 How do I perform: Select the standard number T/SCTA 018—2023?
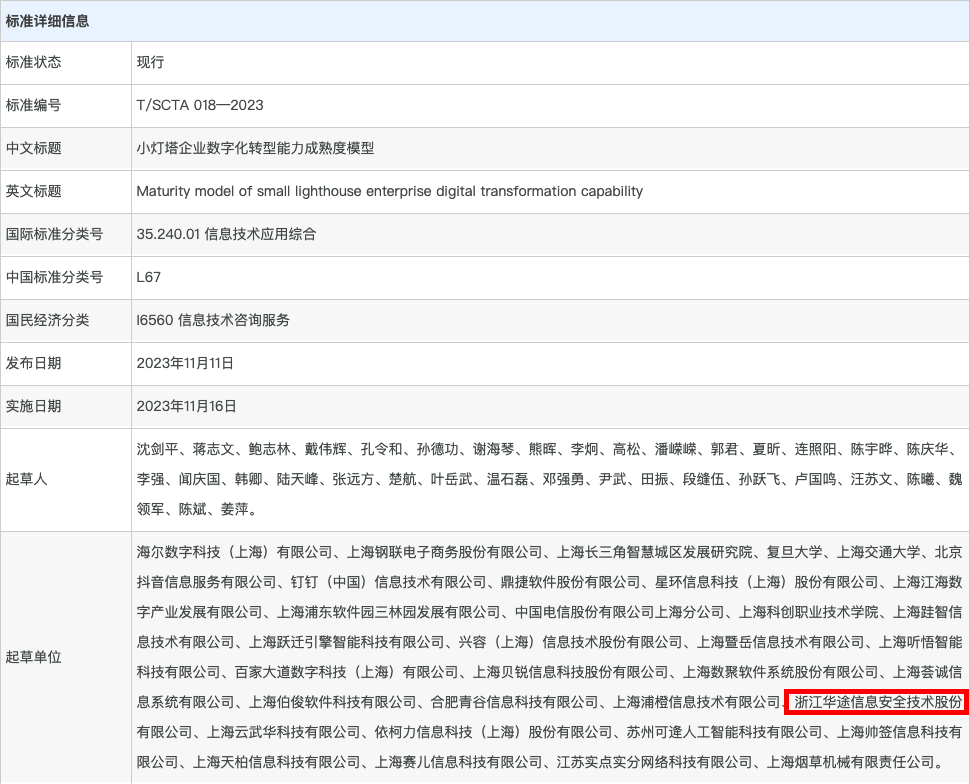[200, 105]
